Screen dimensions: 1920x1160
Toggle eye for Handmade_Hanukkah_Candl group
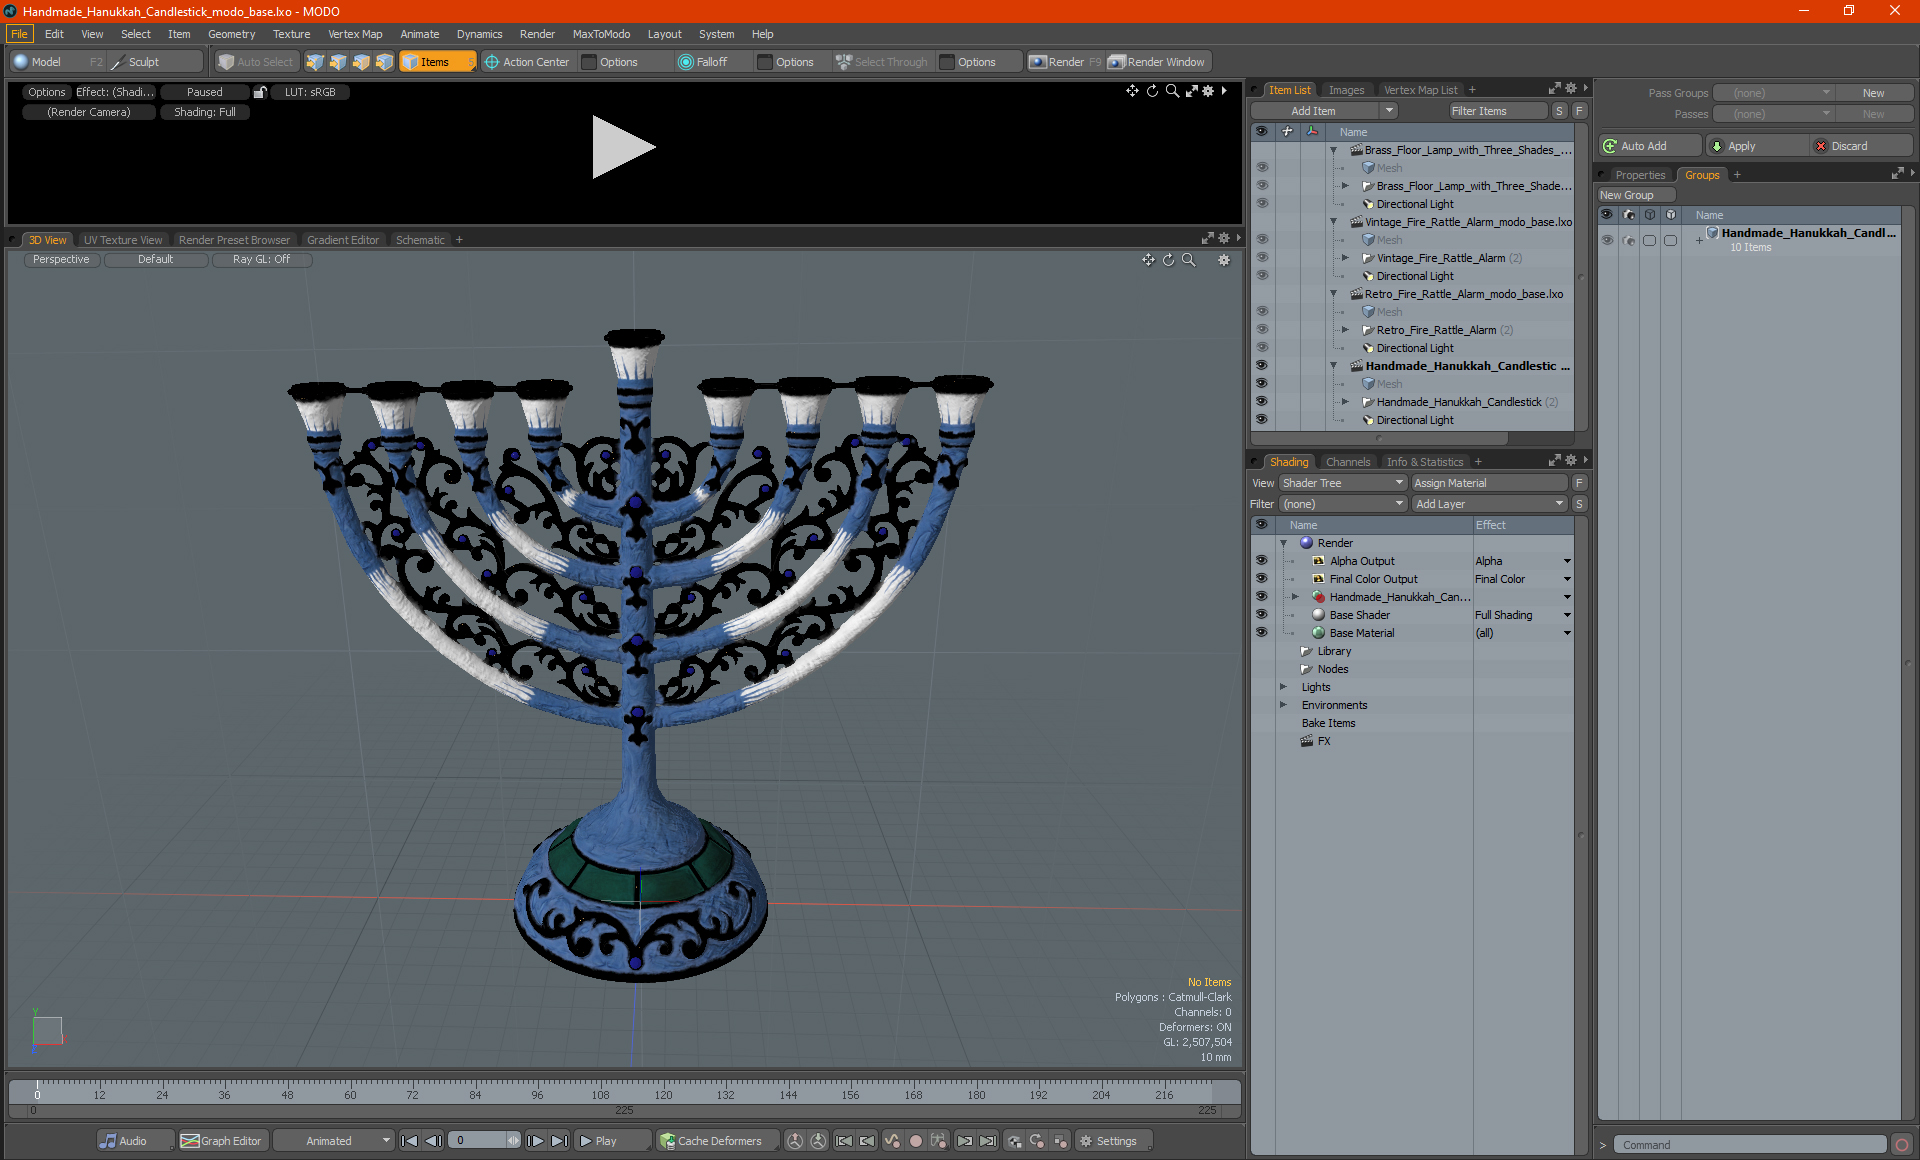point(1607,240)
